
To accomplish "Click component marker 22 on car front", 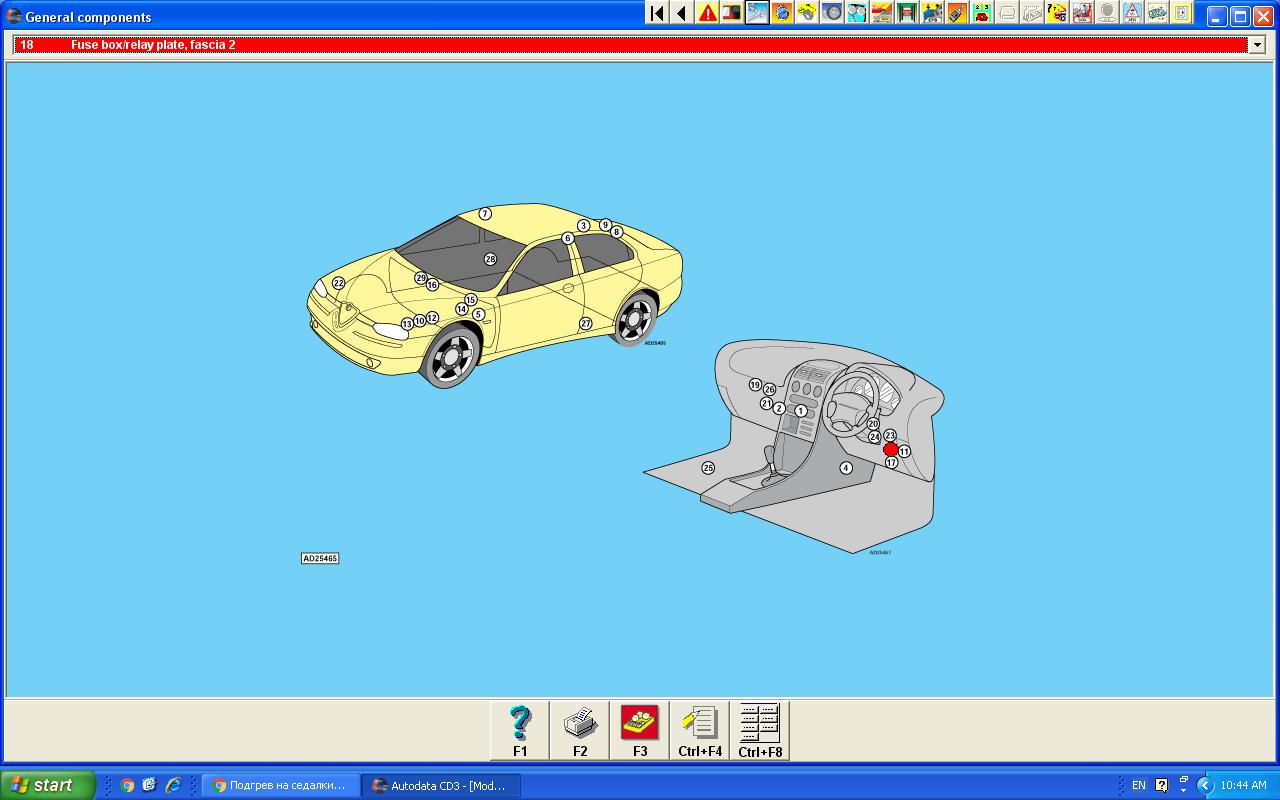I will (x=339, y=284).
